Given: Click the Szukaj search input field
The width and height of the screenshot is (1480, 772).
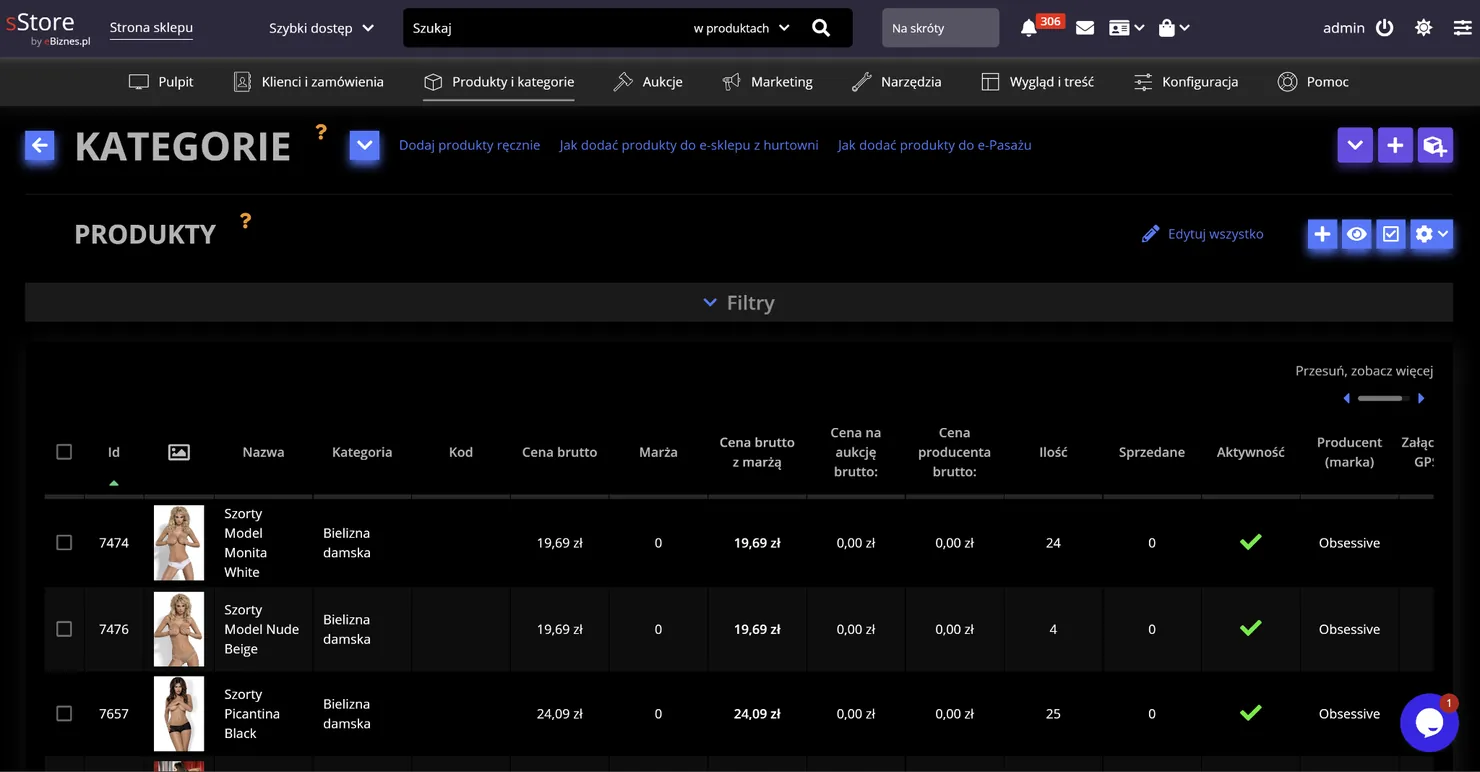Looking at the screenshot, I should click(x=545, y=28).
